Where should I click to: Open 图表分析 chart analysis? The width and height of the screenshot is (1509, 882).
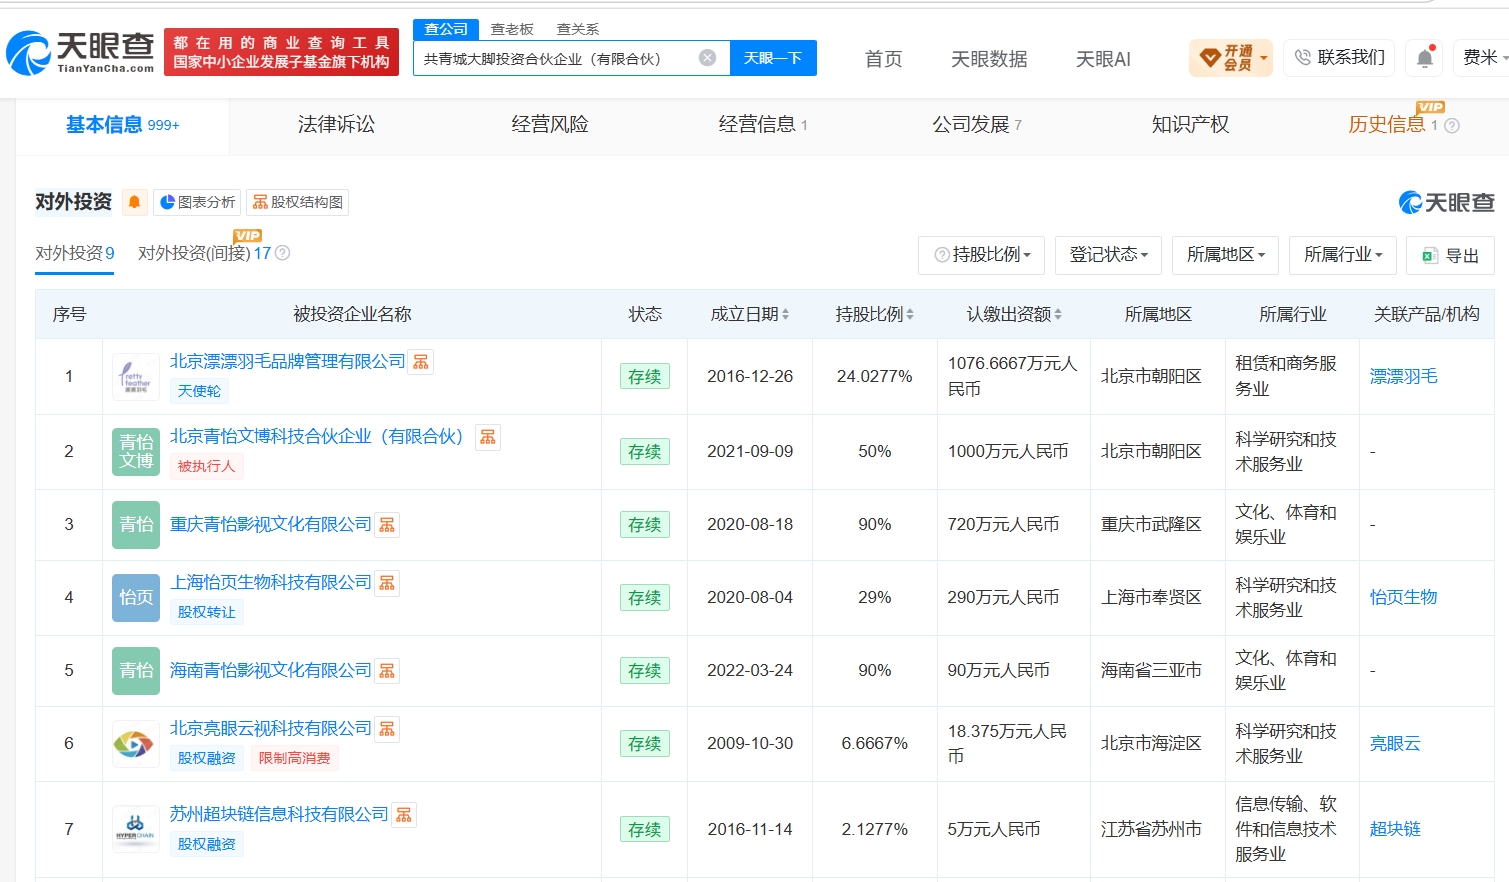[x=198, y=202]
